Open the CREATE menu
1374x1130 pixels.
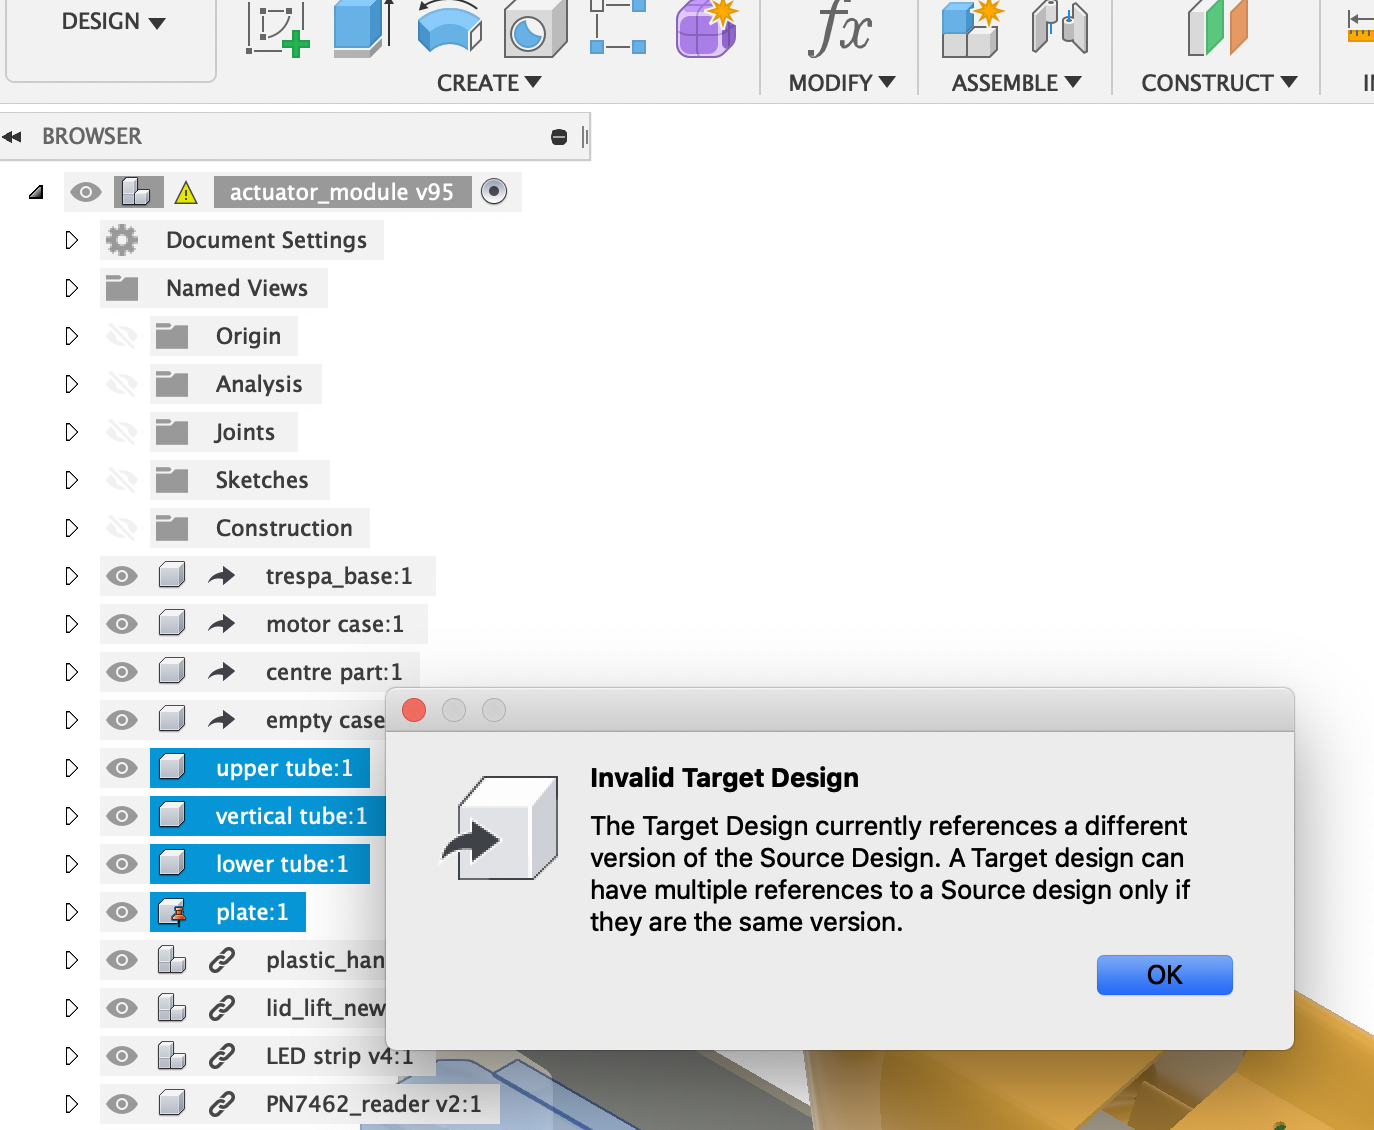pyautogui.click(x=489, y=83)
